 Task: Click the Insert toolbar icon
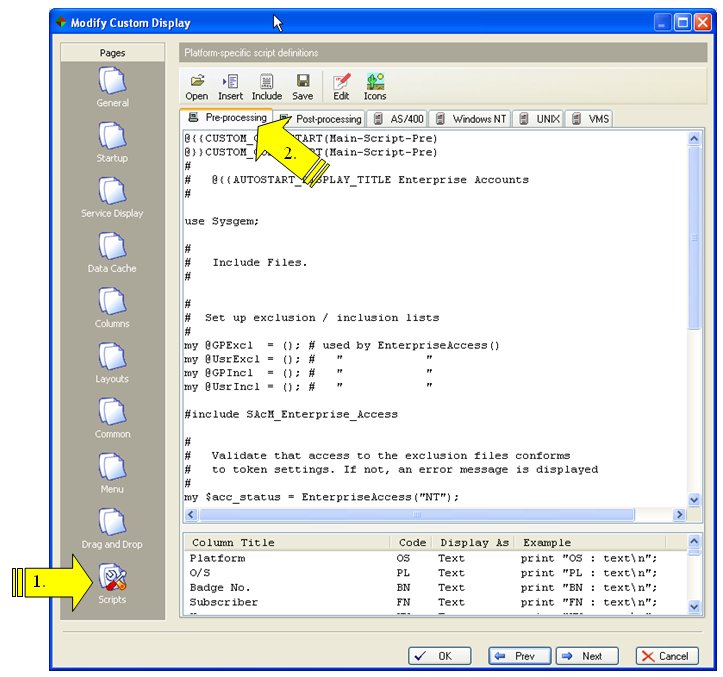(230, 86)
